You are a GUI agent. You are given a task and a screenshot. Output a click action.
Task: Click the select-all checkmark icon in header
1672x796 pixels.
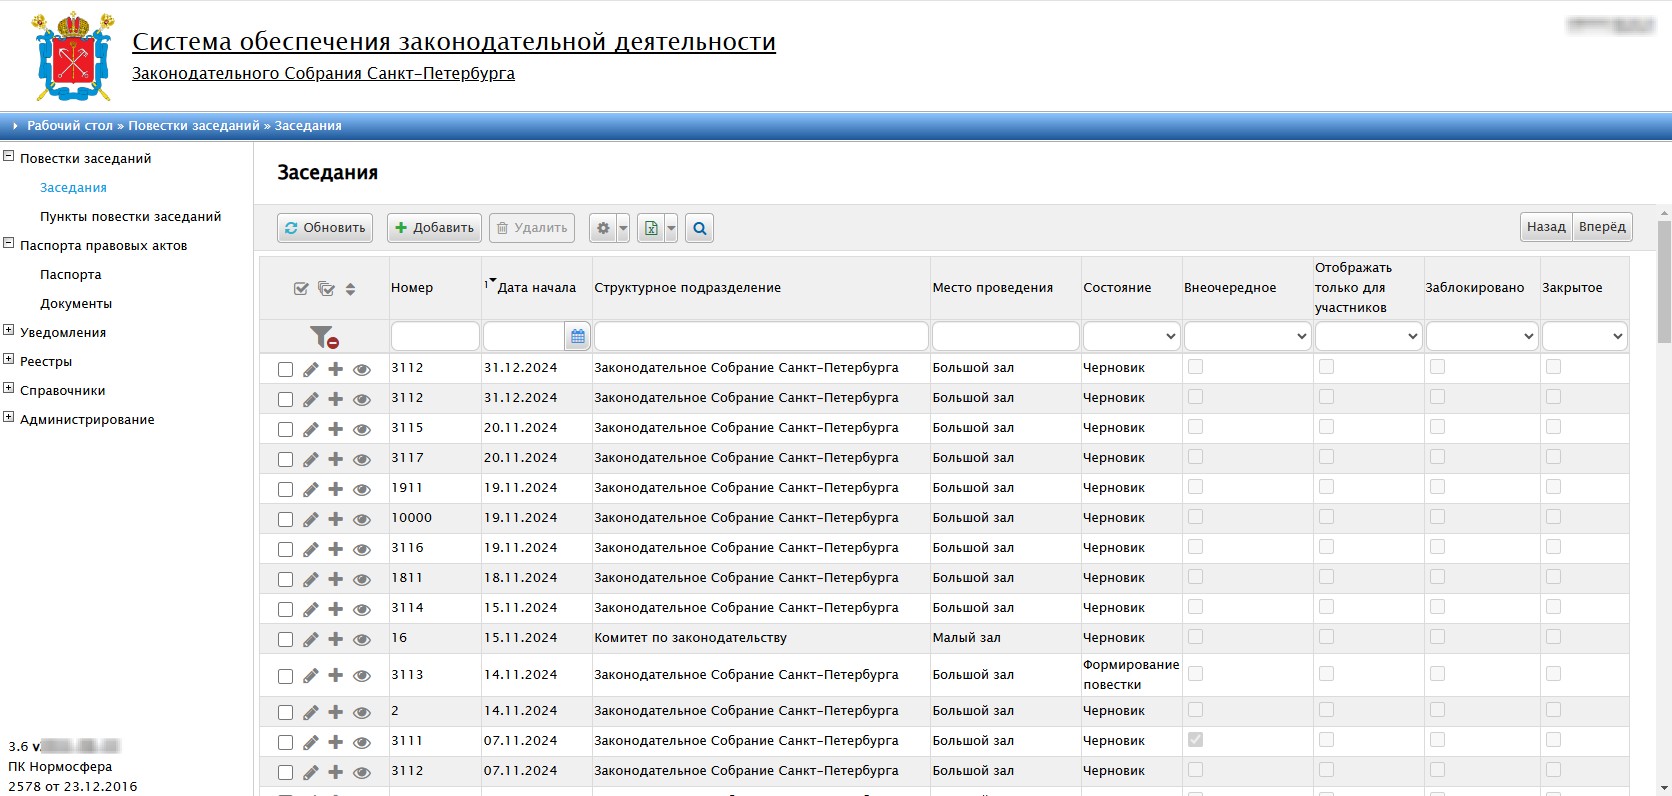tap(301, 289)
